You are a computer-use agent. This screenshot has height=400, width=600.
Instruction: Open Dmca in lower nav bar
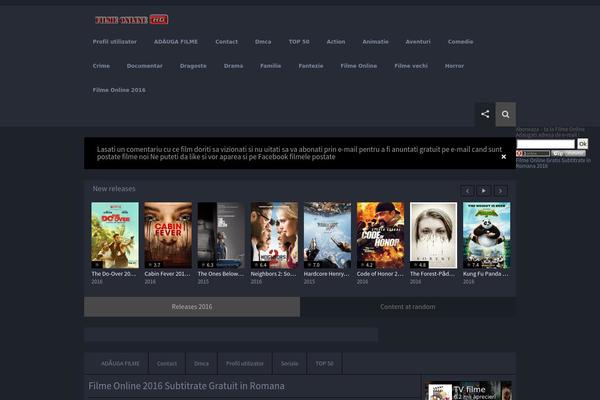[x=201, y=363]
